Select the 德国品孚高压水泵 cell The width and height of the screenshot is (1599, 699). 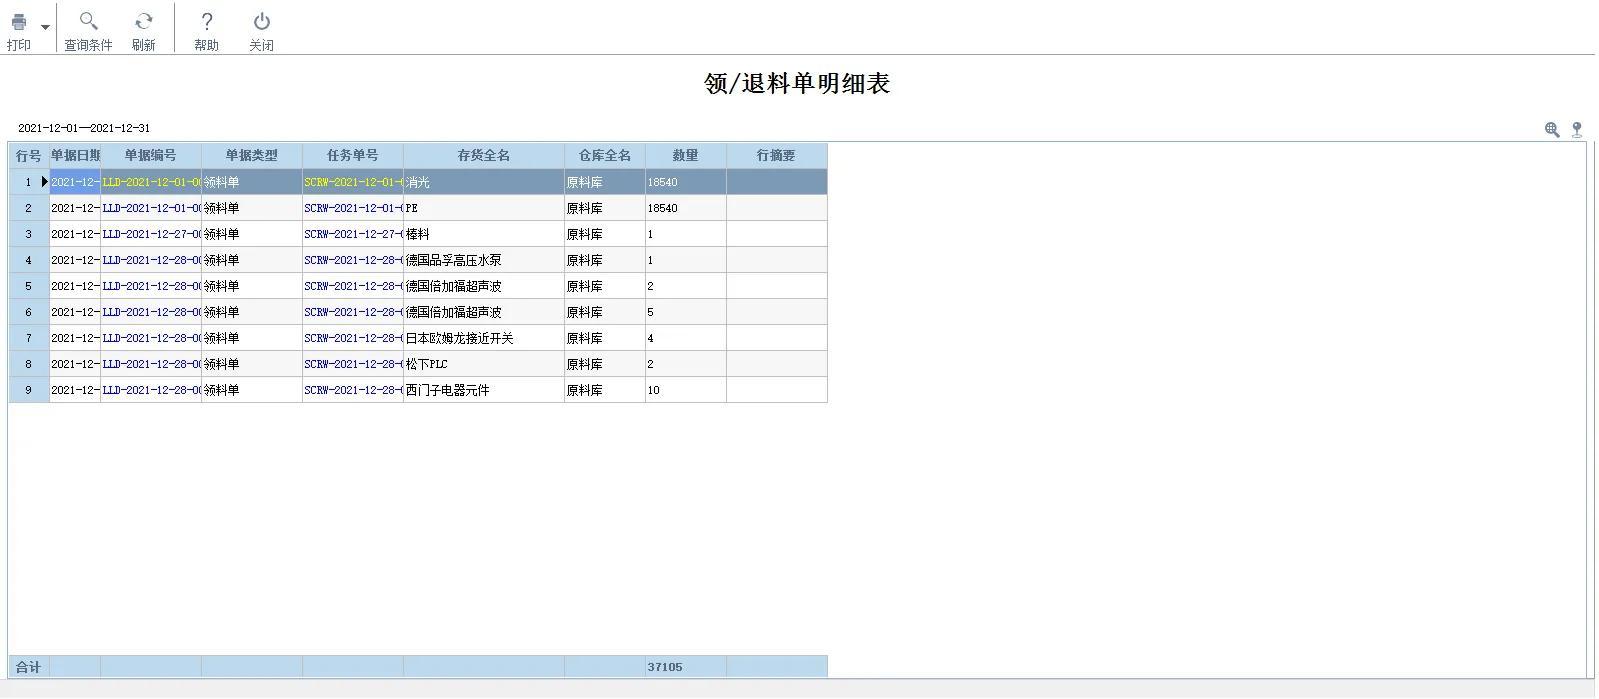pos(484,260)
